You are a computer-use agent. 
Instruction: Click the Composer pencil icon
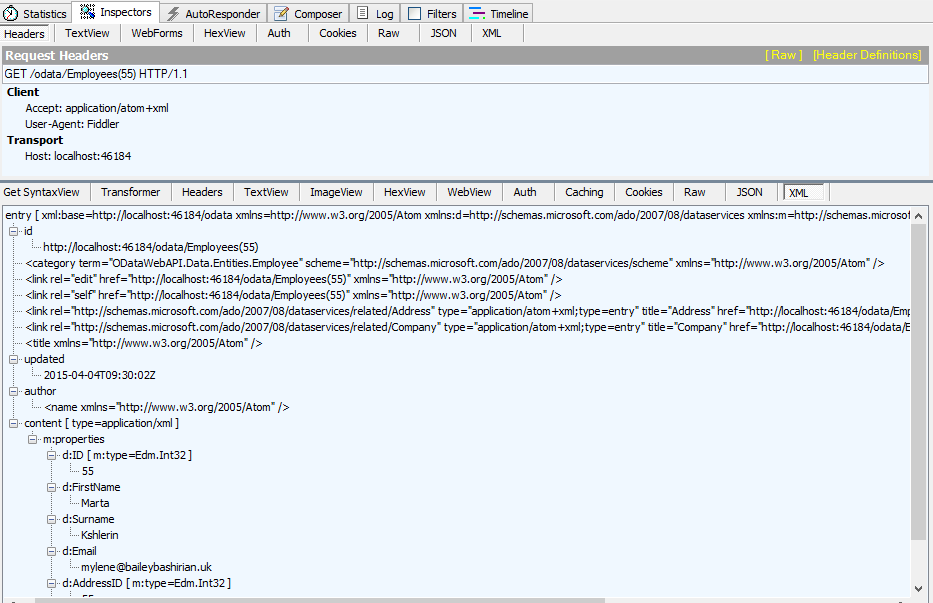[x=281, y=14]
